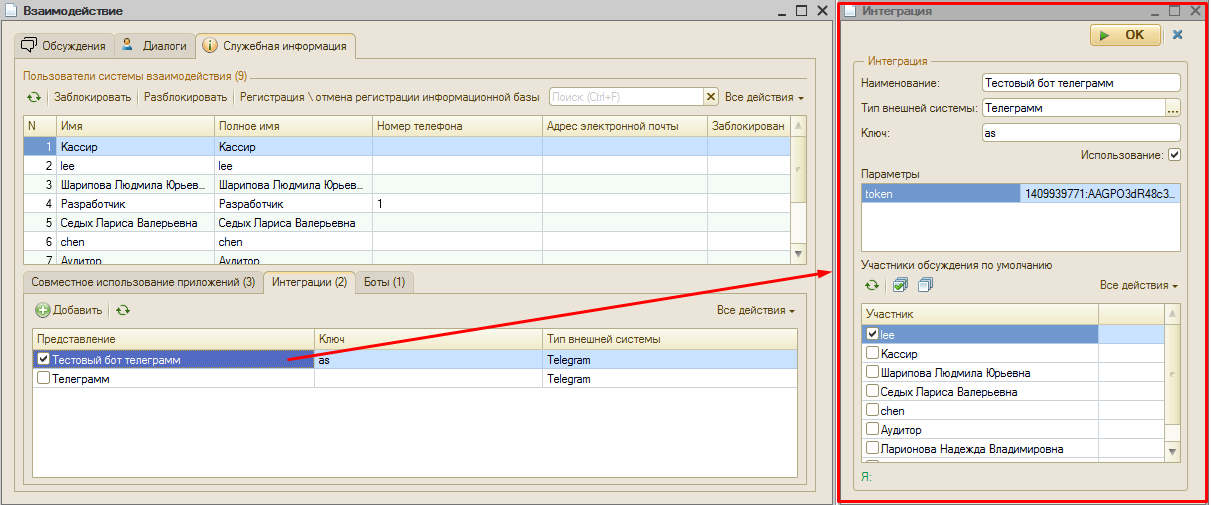Click the refresh icon next to Добавить
1211x505 pixels.
pyautogui.click(x=123, y=311)
